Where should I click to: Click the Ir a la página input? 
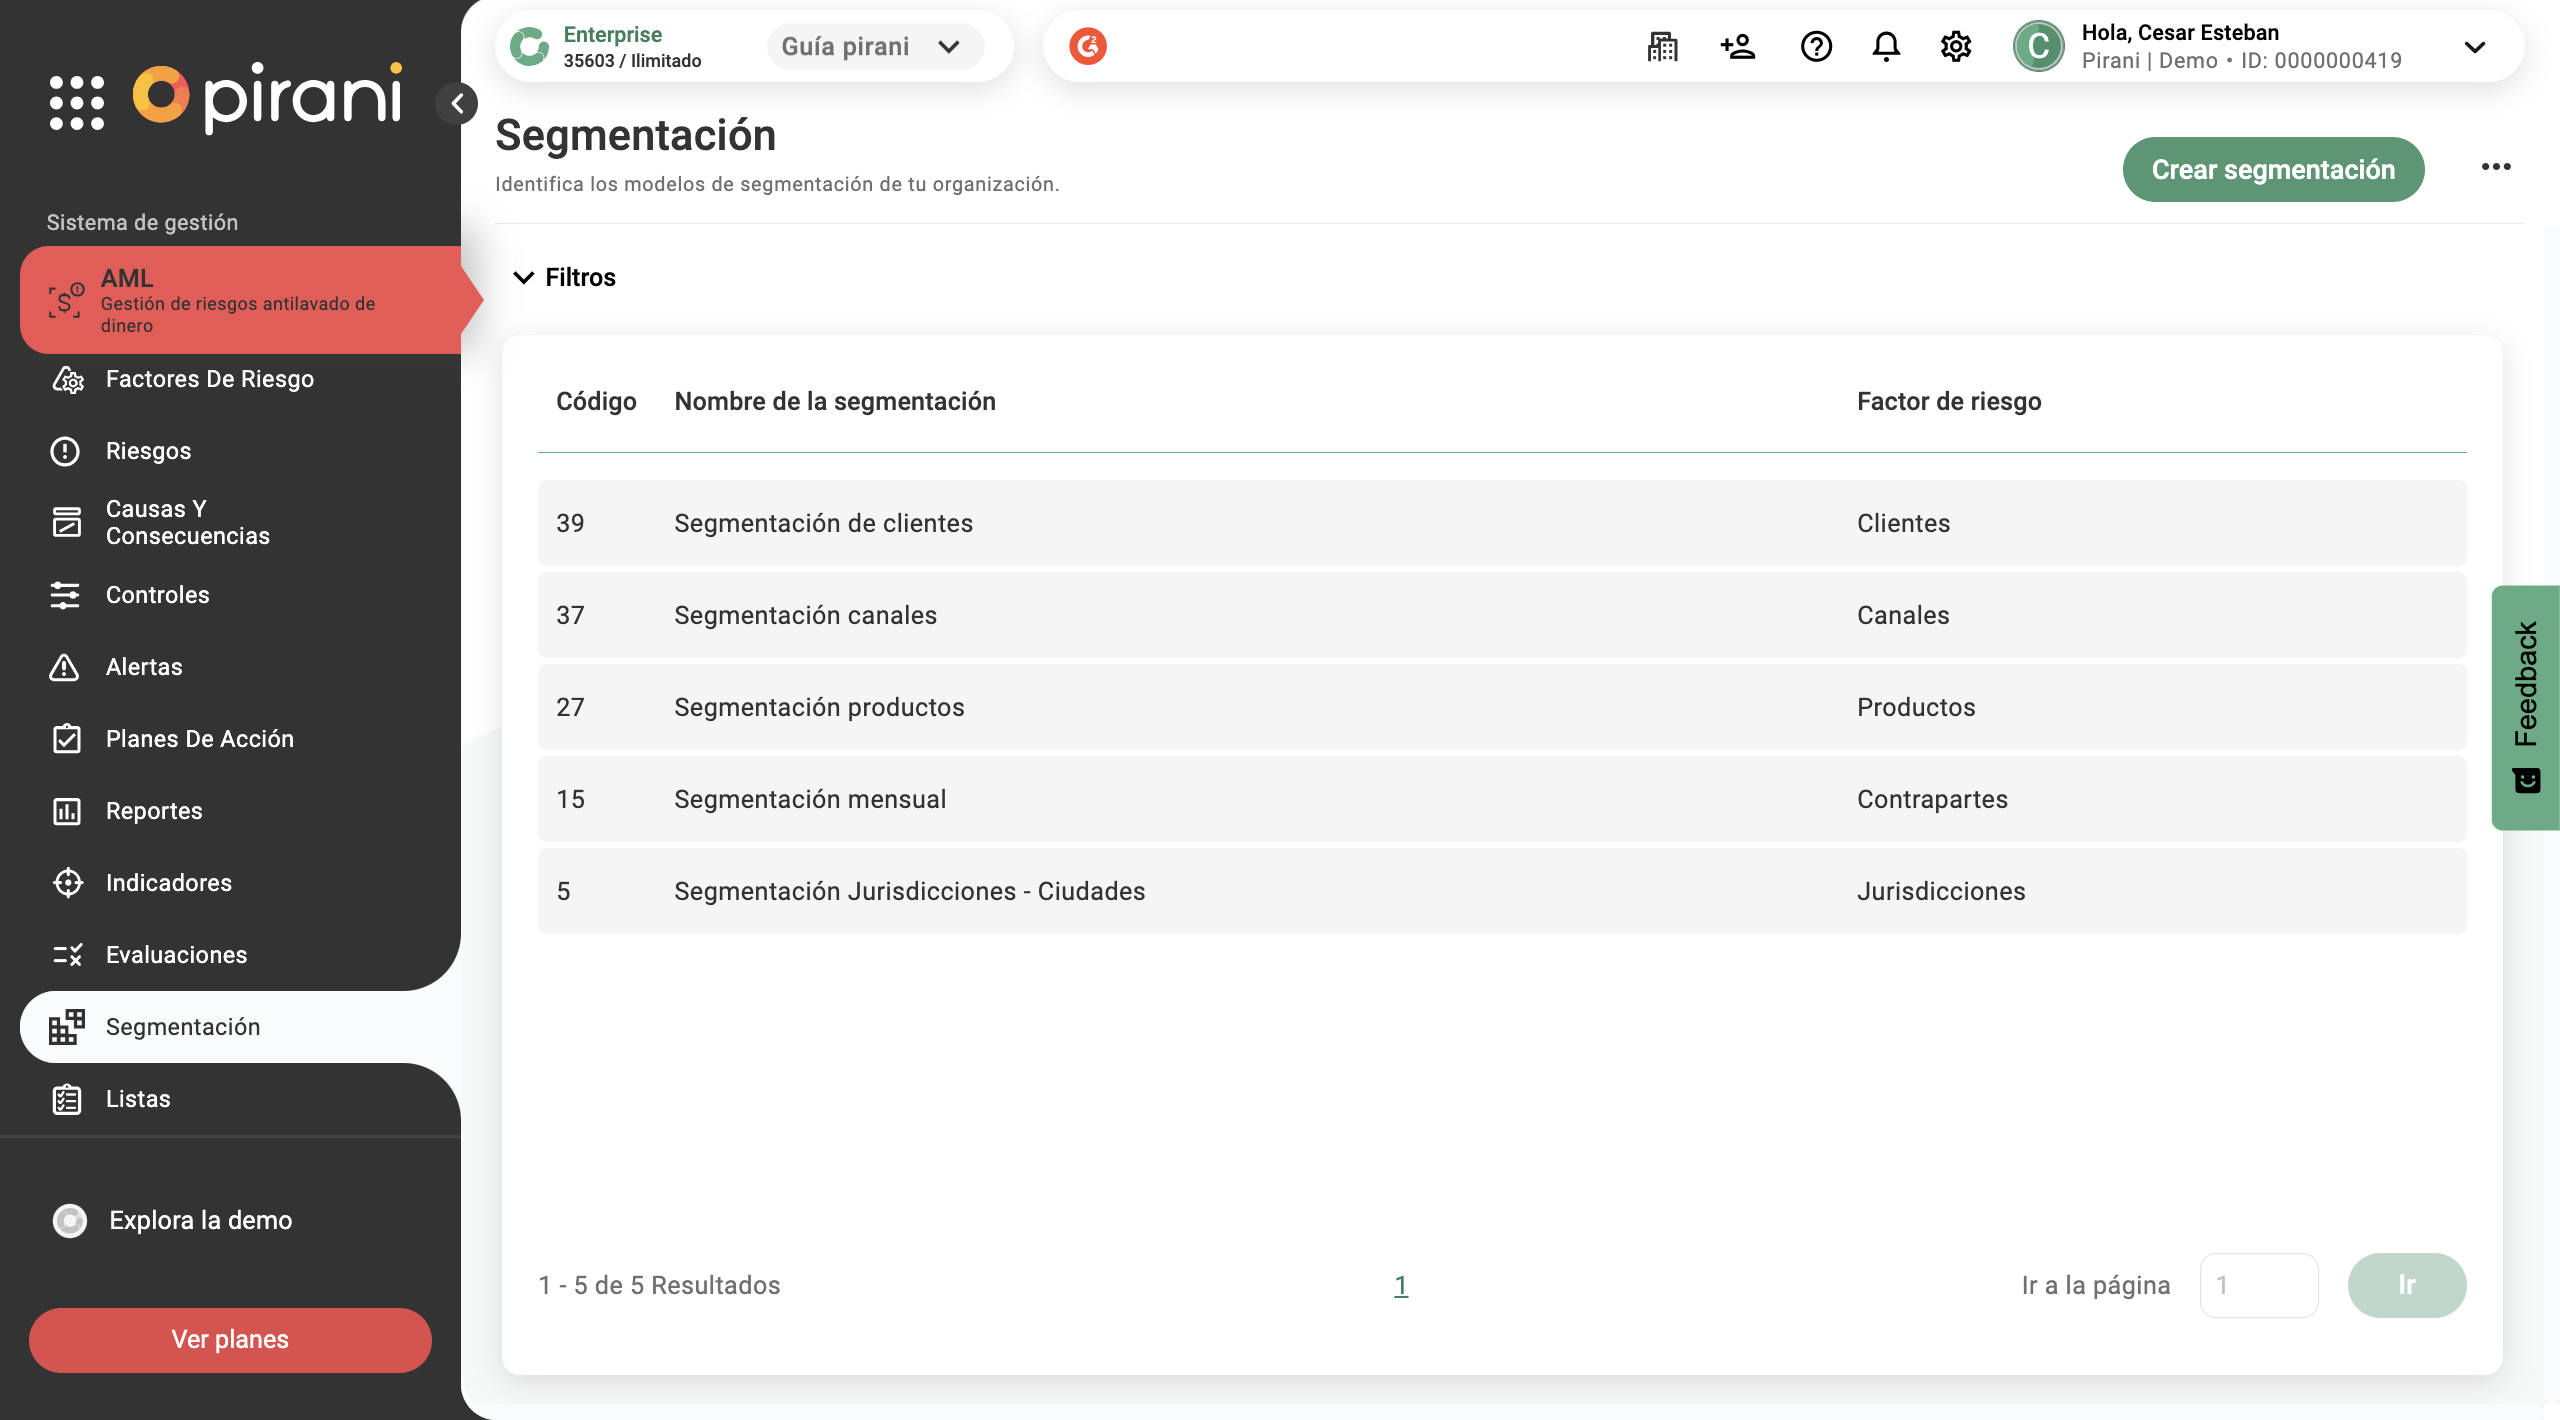[2258, 1285]
